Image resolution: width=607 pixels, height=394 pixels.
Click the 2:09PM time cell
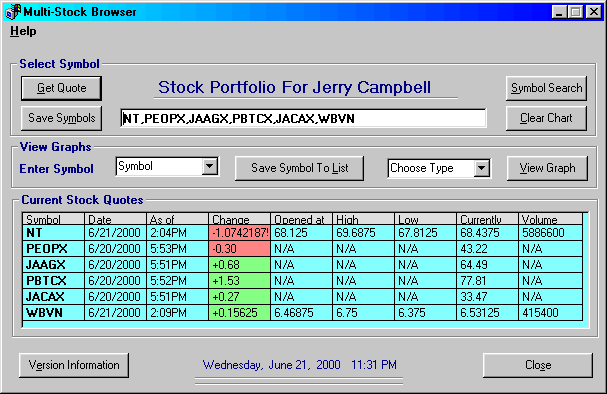177,312
